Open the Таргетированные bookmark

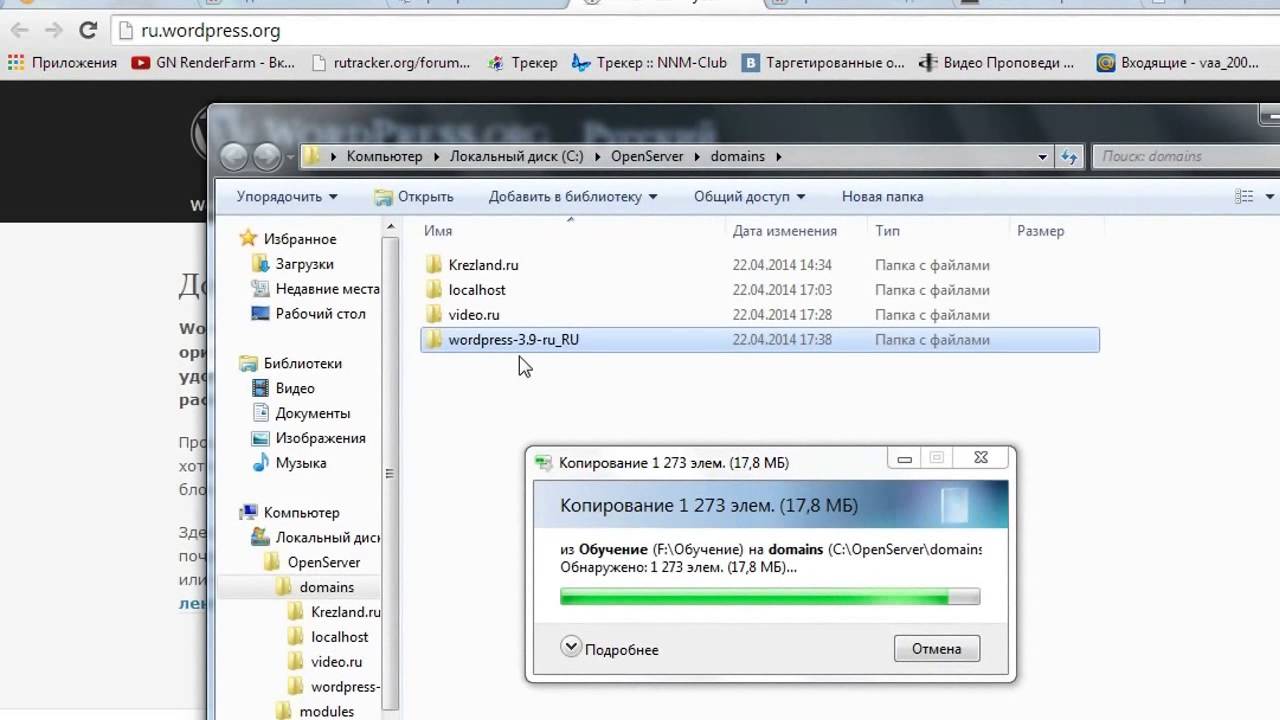(824, 62)
